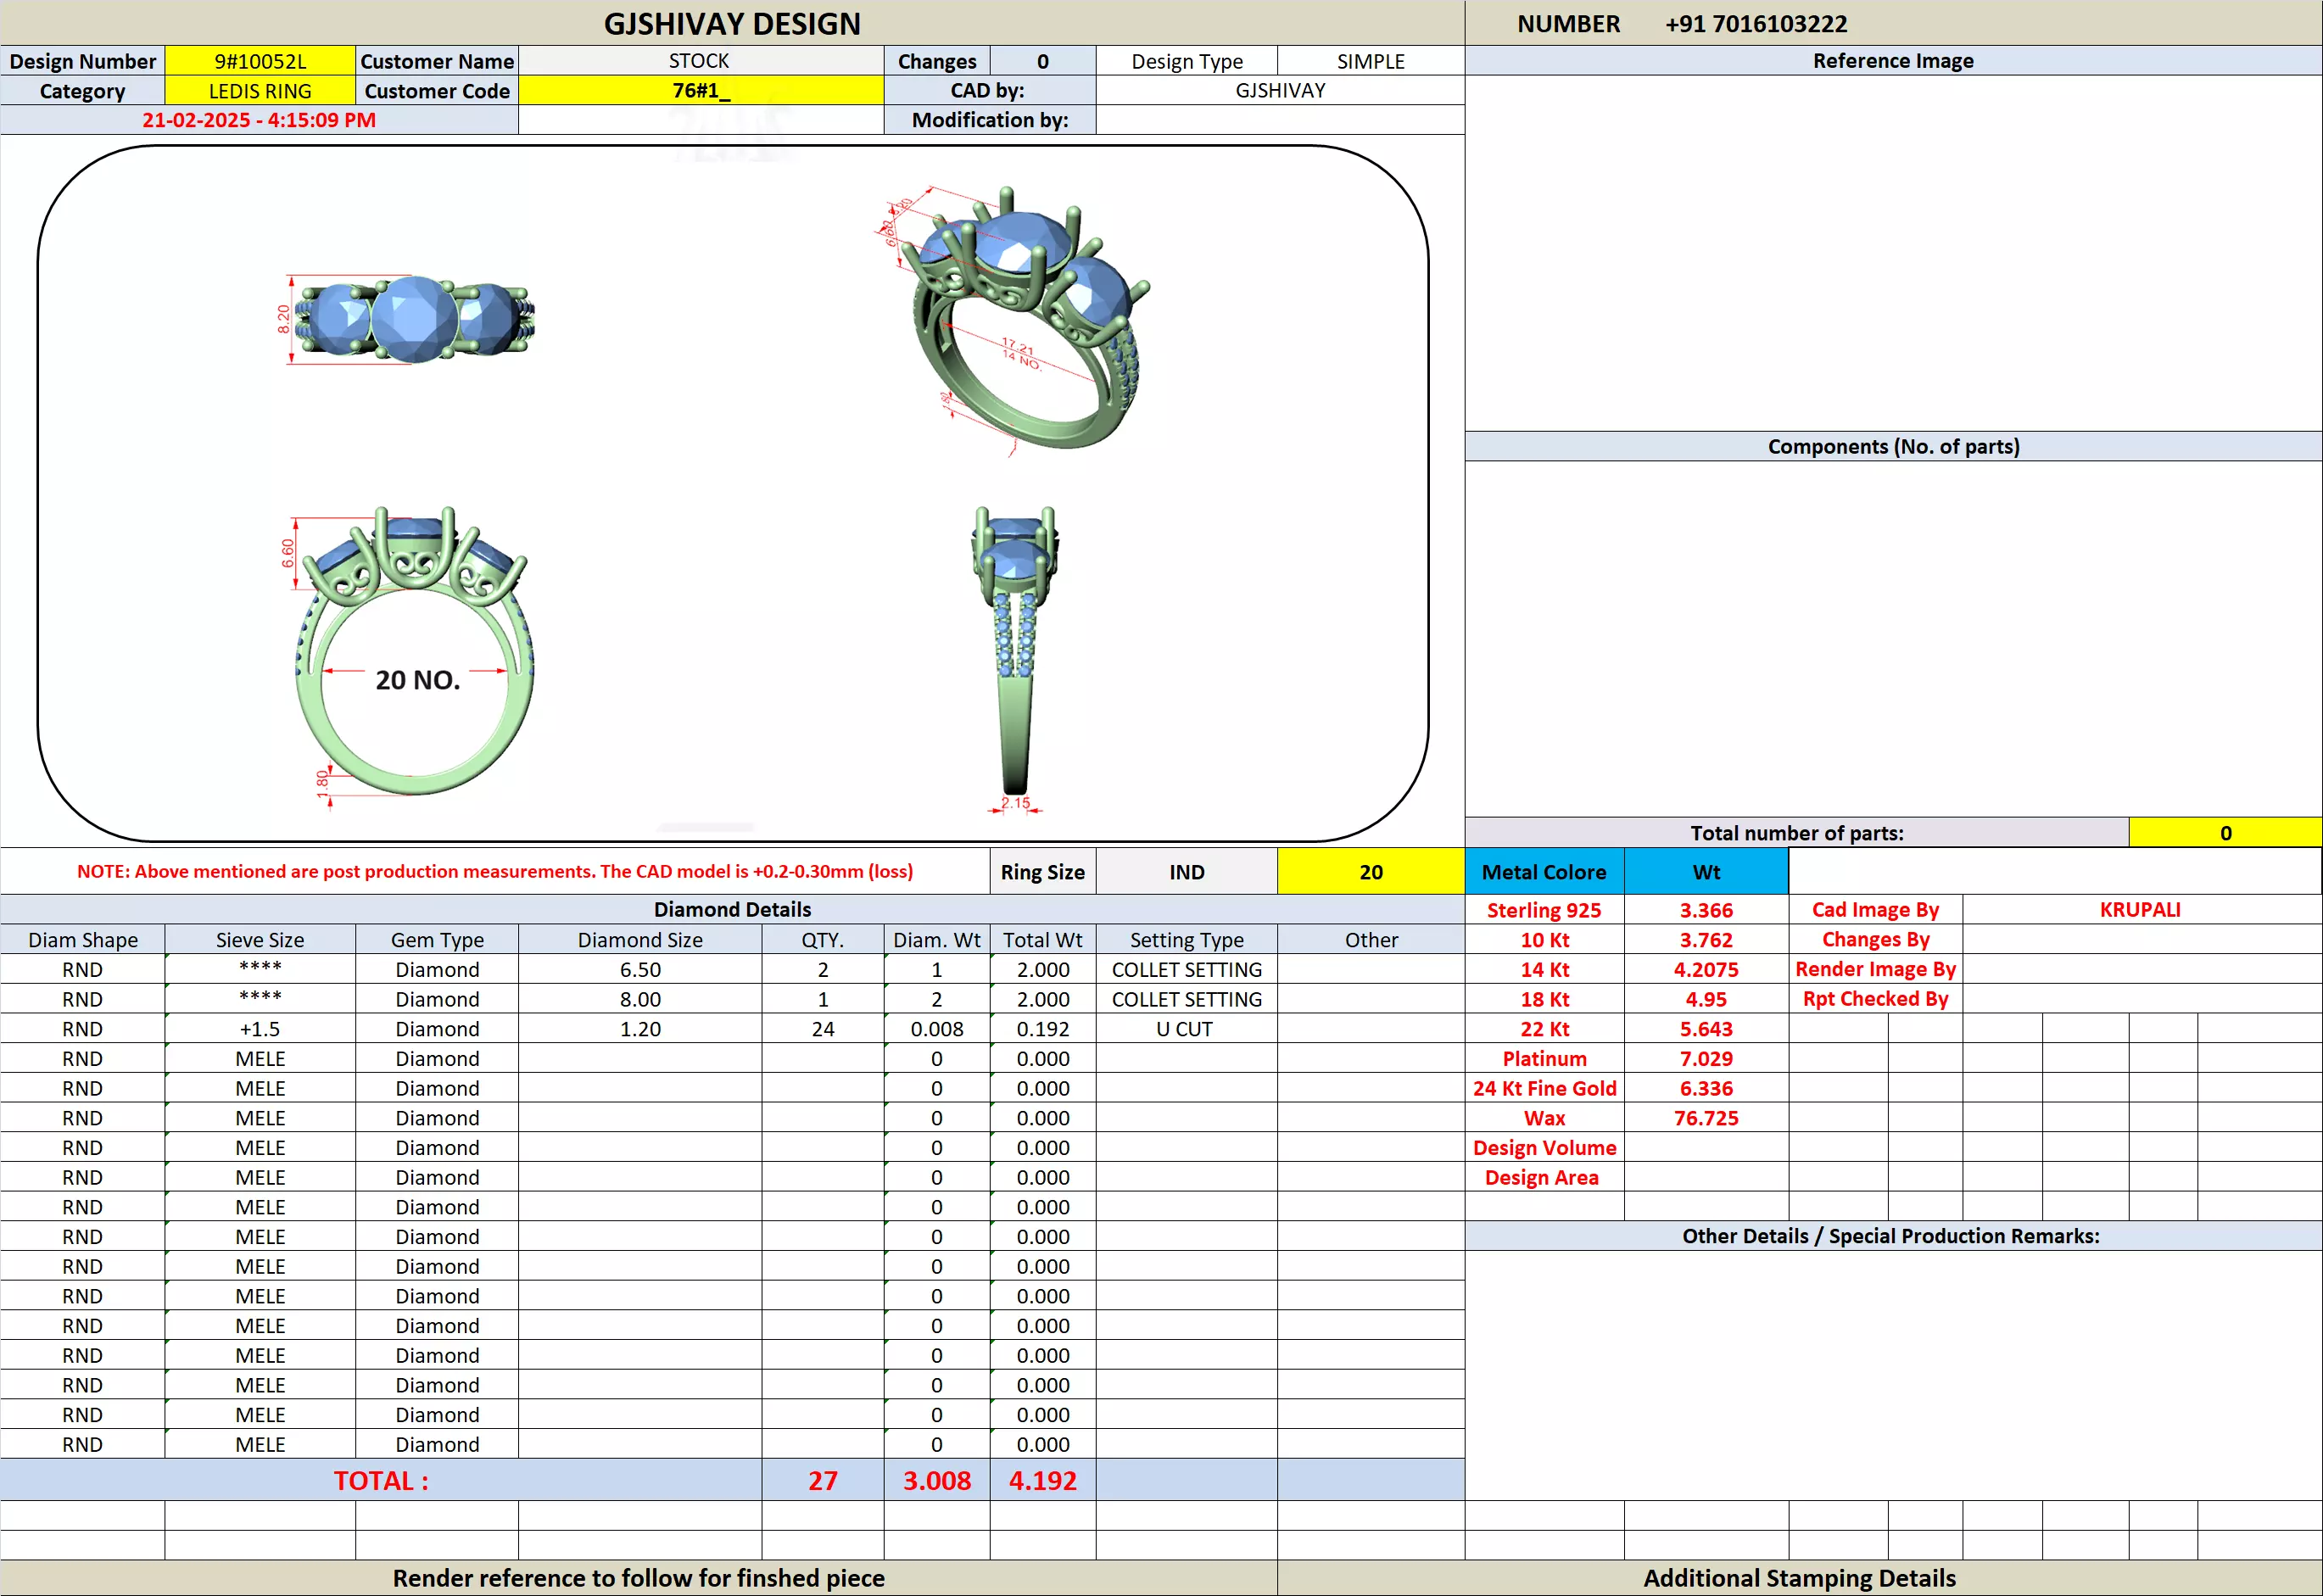Select the yellow Customer Code cell
The image size is (2323, 1596).
700,91
